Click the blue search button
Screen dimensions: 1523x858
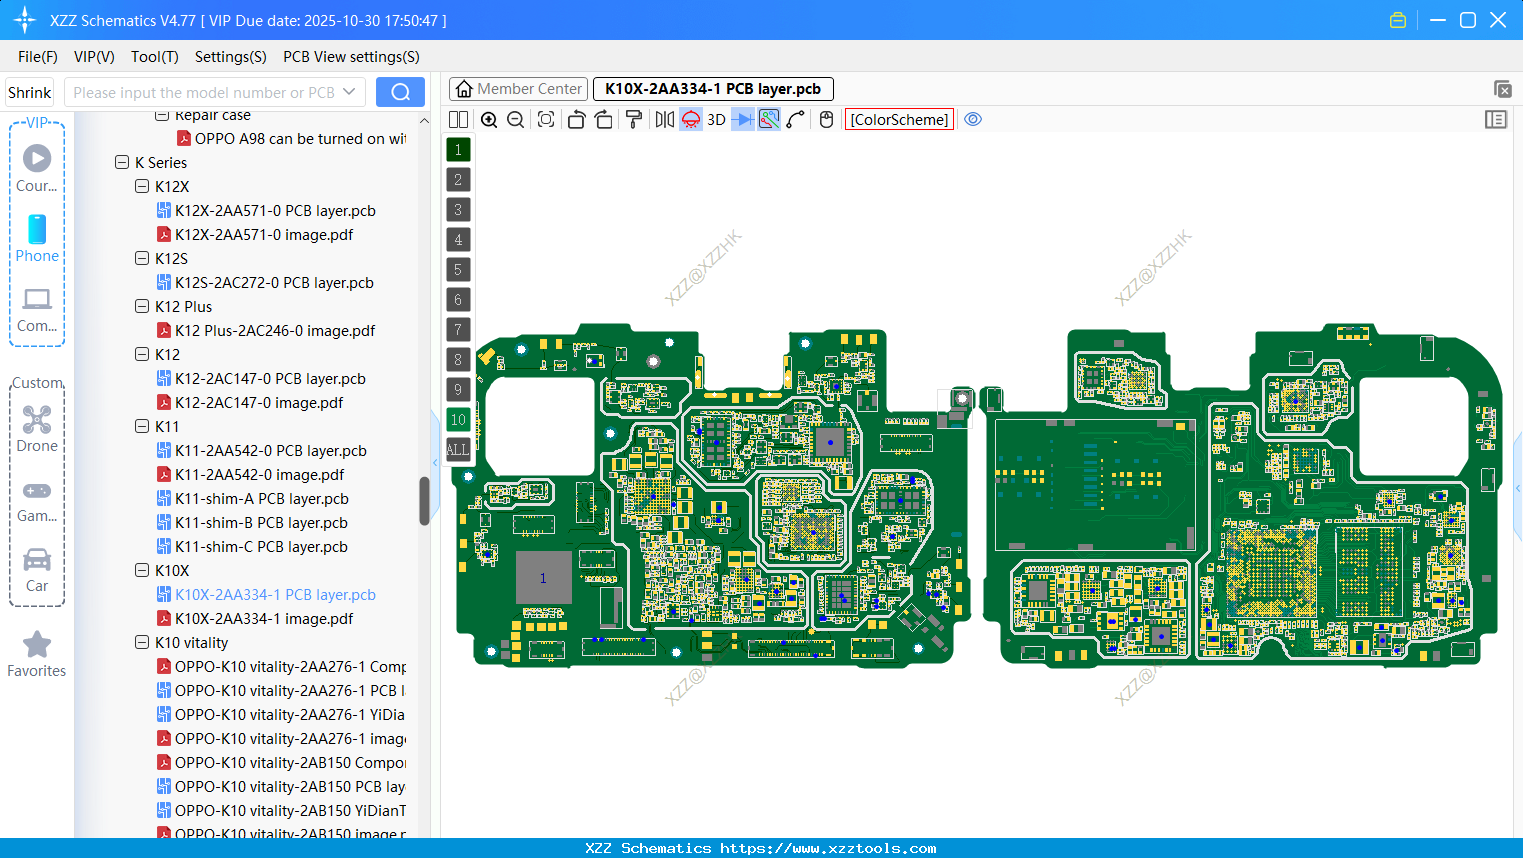tap(400, 92)
